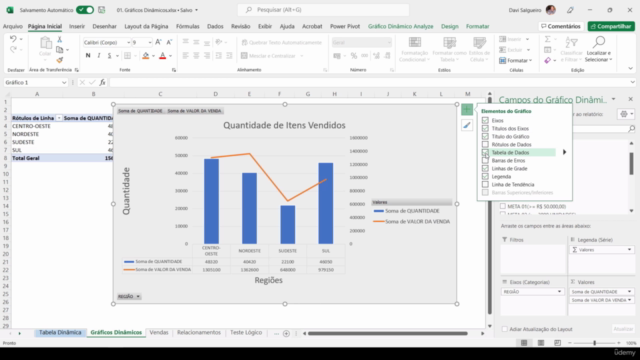Click the insert function fx icon

click(x=102, y=82)
